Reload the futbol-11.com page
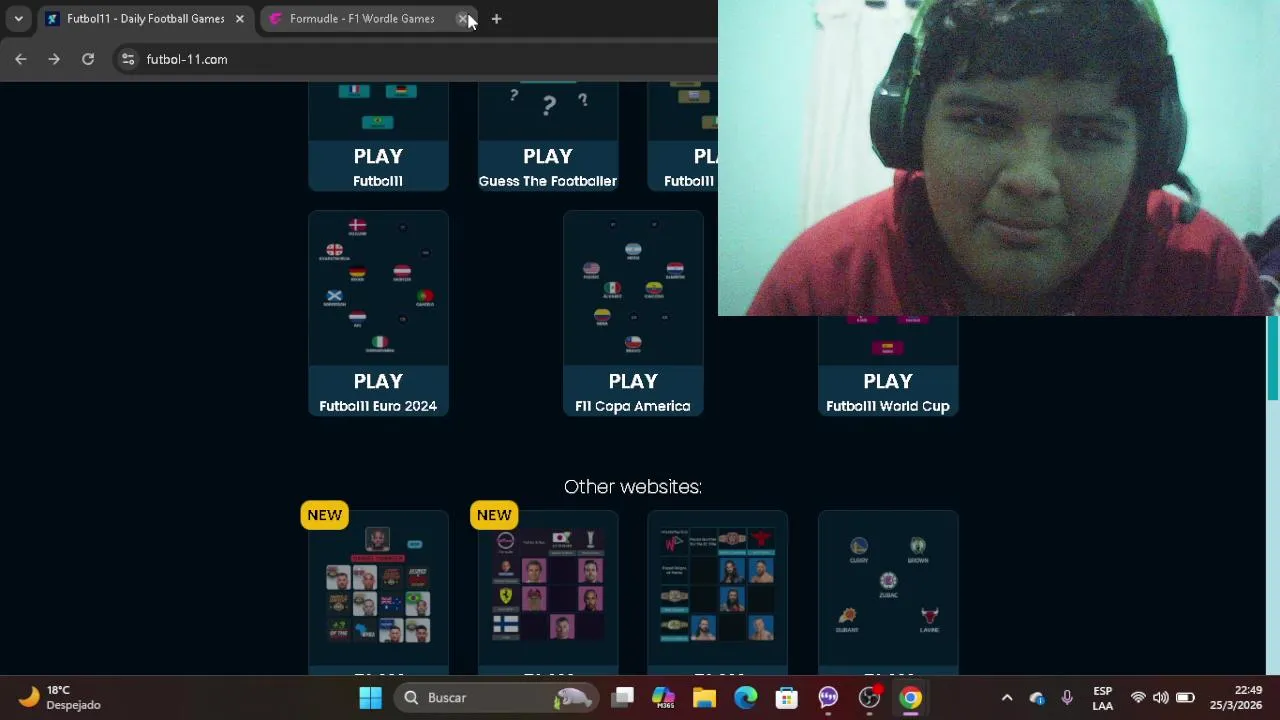 click(88, 59)
